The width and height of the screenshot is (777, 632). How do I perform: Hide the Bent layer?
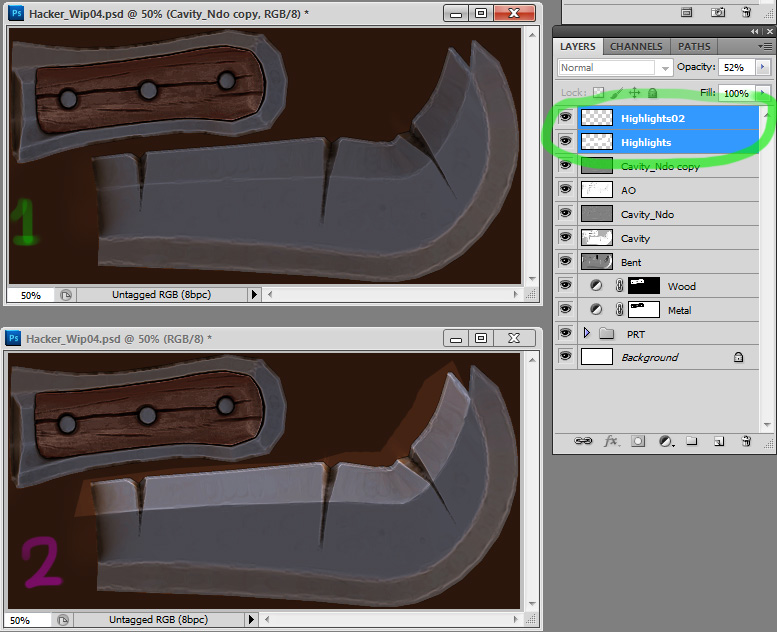click(x=565, y=260)
